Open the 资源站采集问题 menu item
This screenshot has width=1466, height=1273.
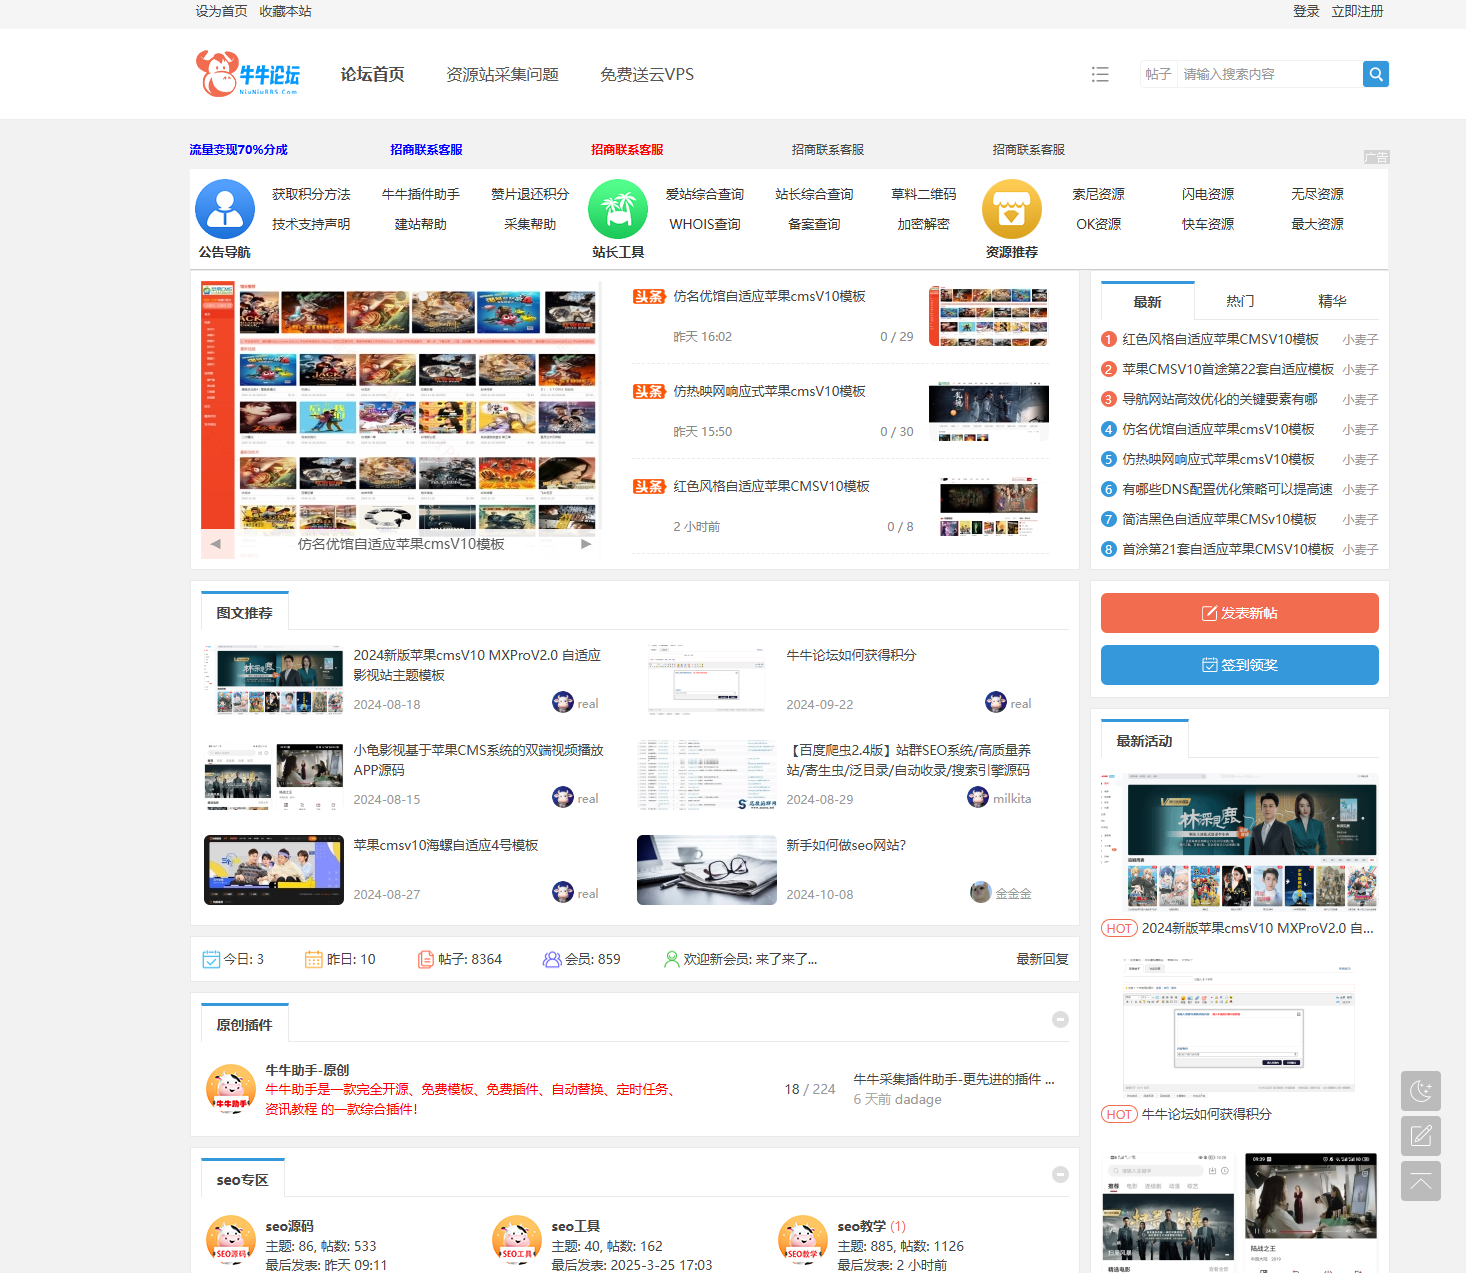tap(503, 74)
